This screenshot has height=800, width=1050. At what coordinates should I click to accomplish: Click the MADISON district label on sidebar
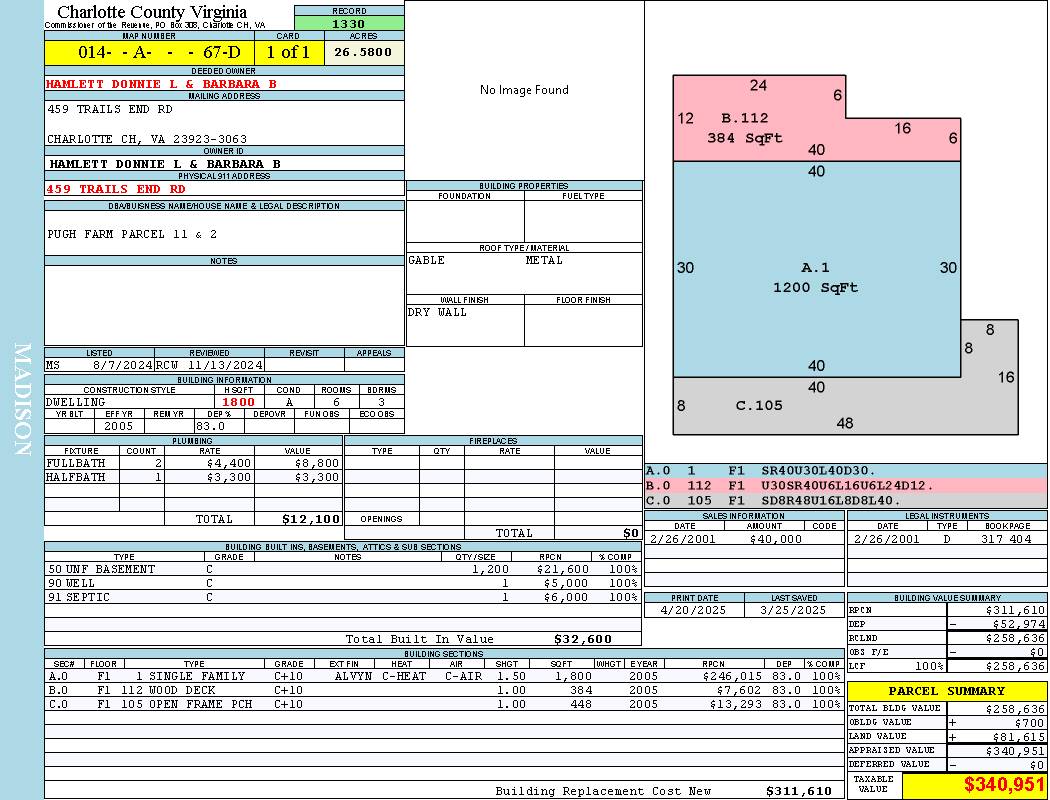point(22,400)
